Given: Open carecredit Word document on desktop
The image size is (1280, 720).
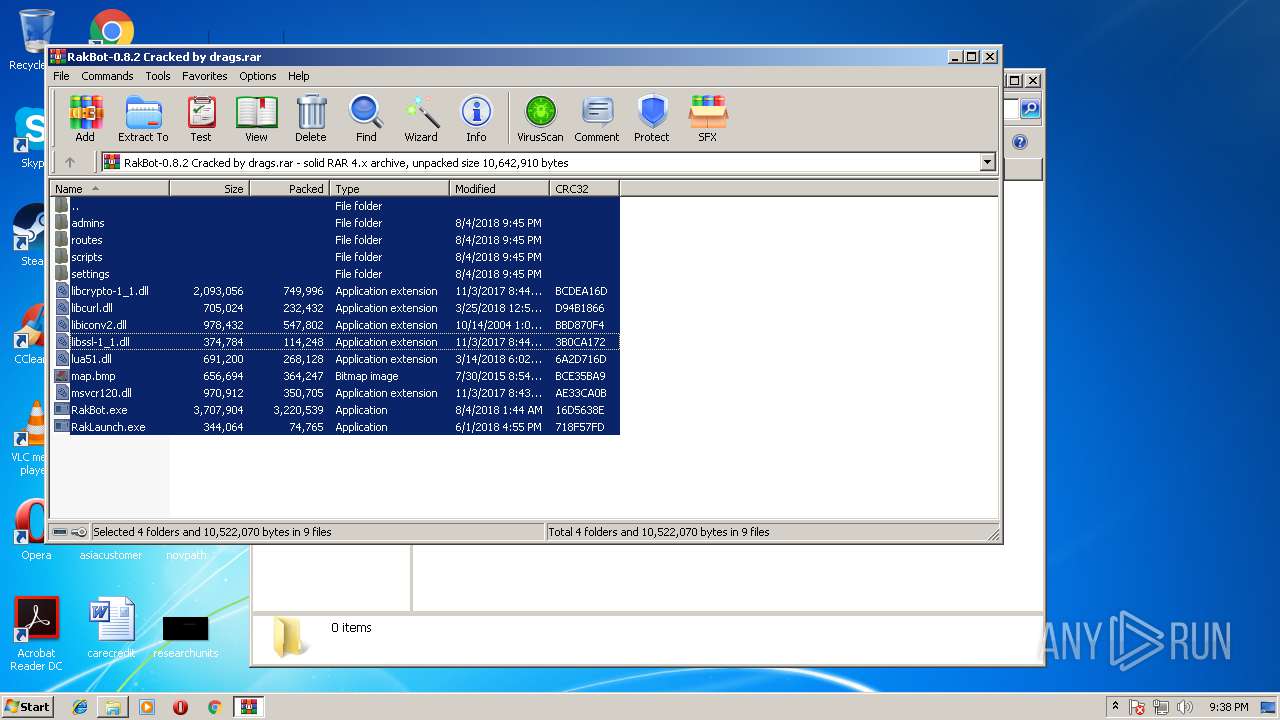Looking at the screenshot, I should [111, 629].
